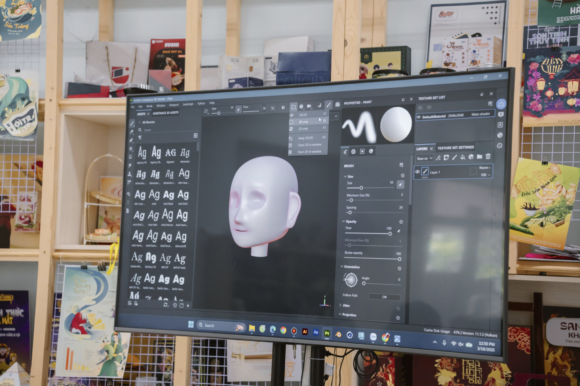Toggle DefaultMaterial texture set visibility eye

coord(419,117)
